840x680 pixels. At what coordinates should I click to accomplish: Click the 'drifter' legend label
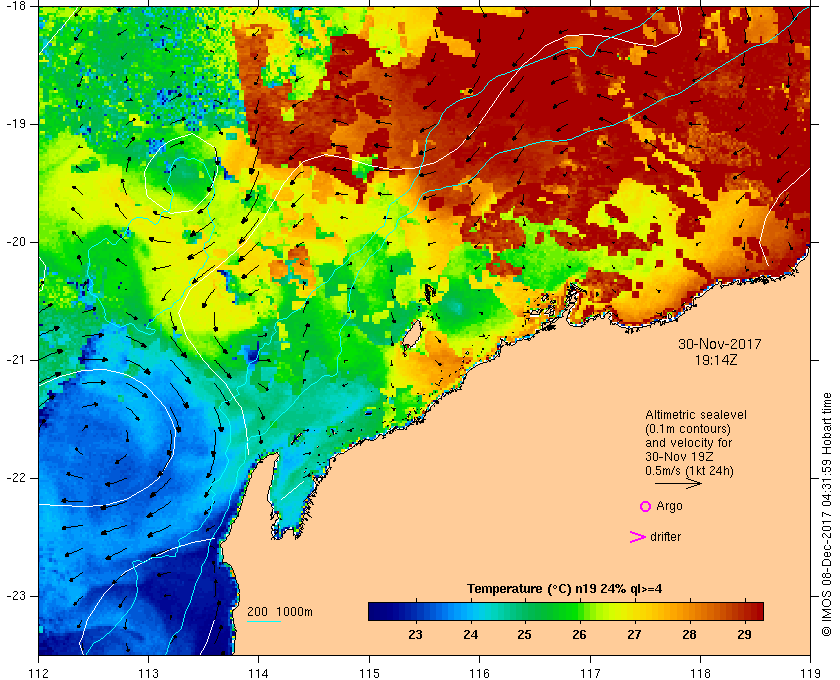tap(665, 537)
